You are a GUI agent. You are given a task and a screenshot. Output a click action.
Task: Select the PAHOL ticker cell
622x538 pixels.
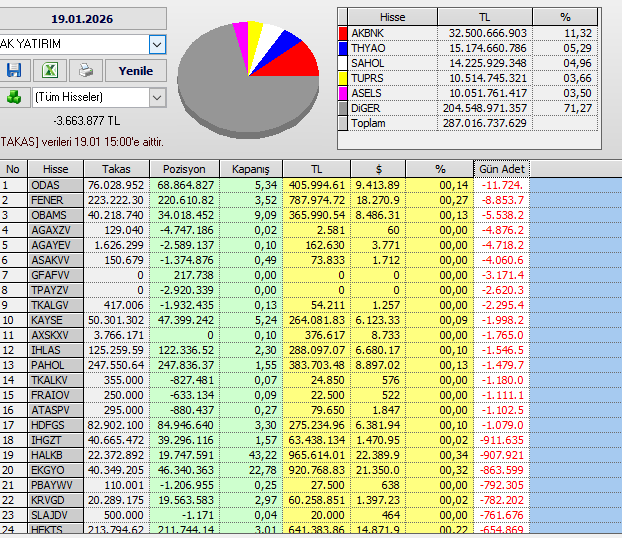point(56,365)
